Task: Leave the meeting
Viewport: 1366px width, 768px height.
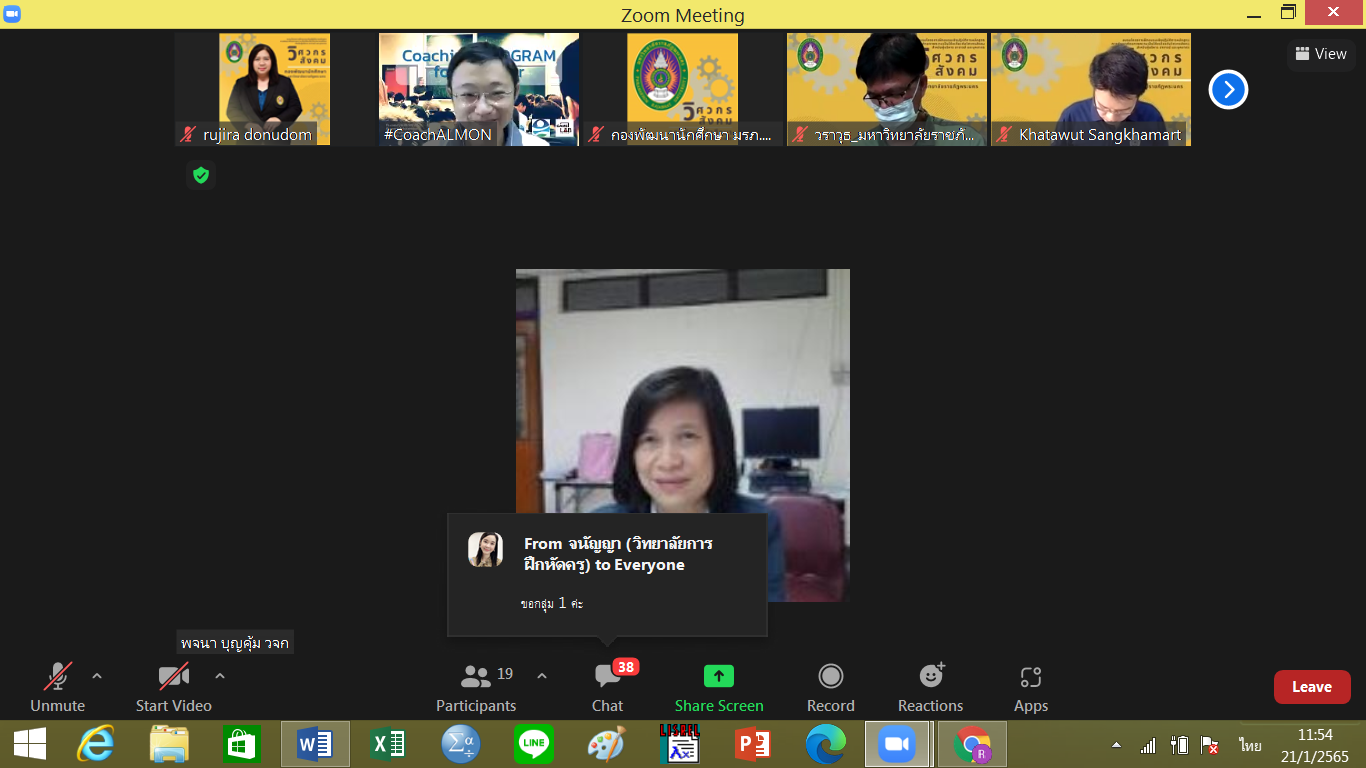Action: [1312, 687]
